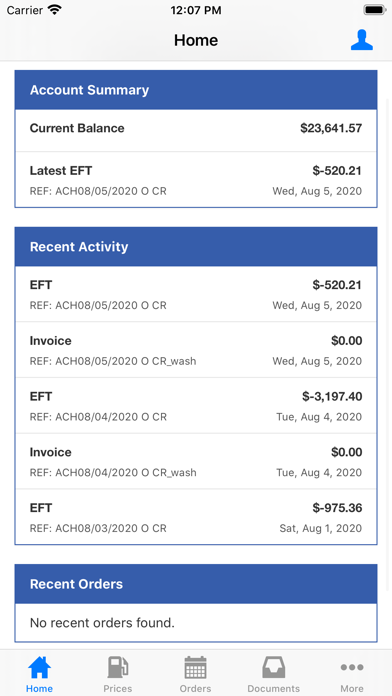Select the Current Balance row
Screen dimensions: 392x696
pos(196,130)
